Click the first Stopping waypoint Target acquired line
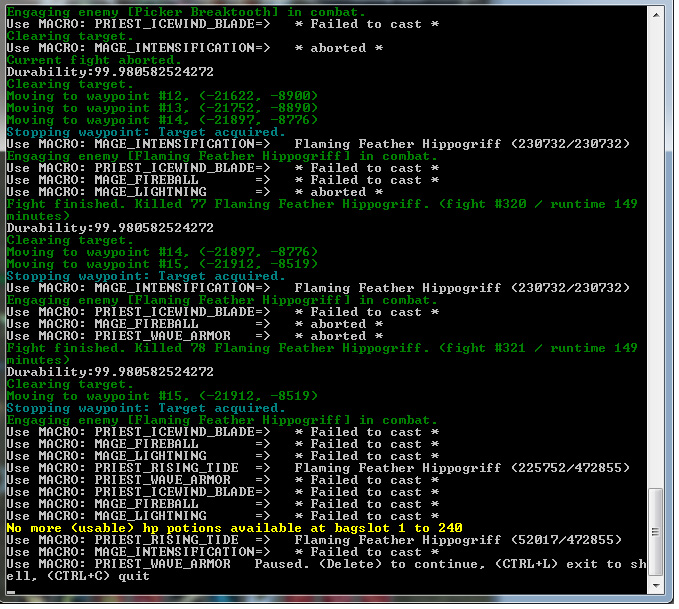This screenshot has height=609, width=679. coord(146,132)
